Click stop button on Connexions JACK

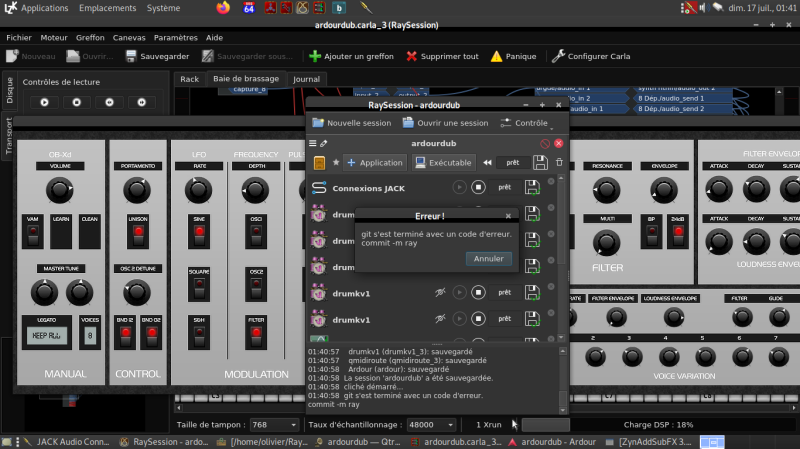[478, 187]
